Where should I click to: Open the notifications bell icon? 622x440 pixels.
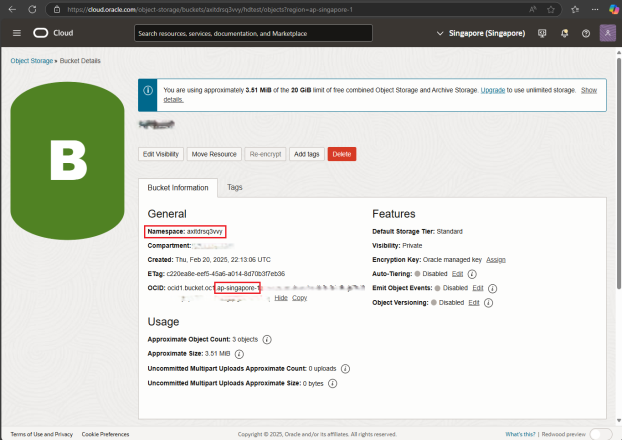(564, 33)
